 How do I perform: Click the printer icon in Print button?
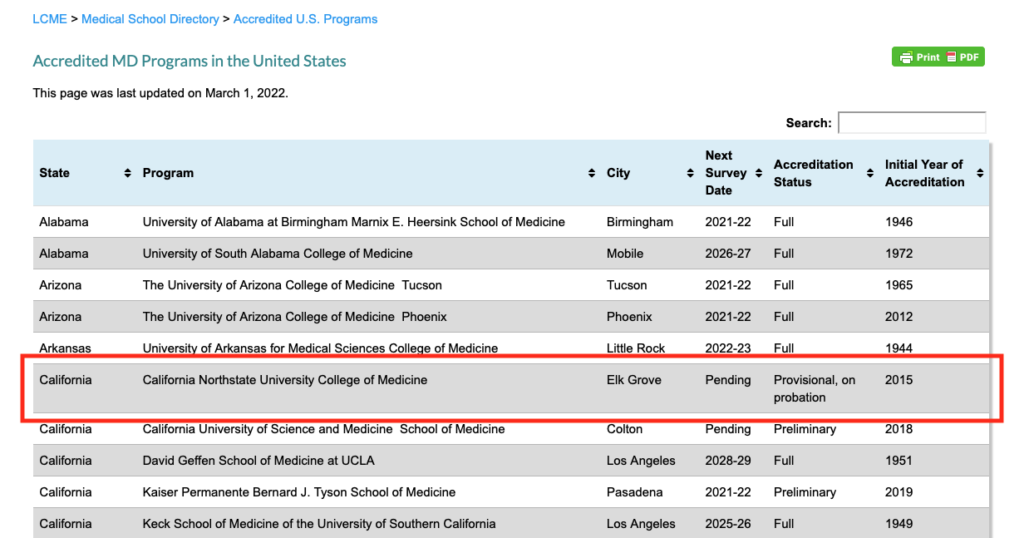pyautogui.click(x=906, y=57)
